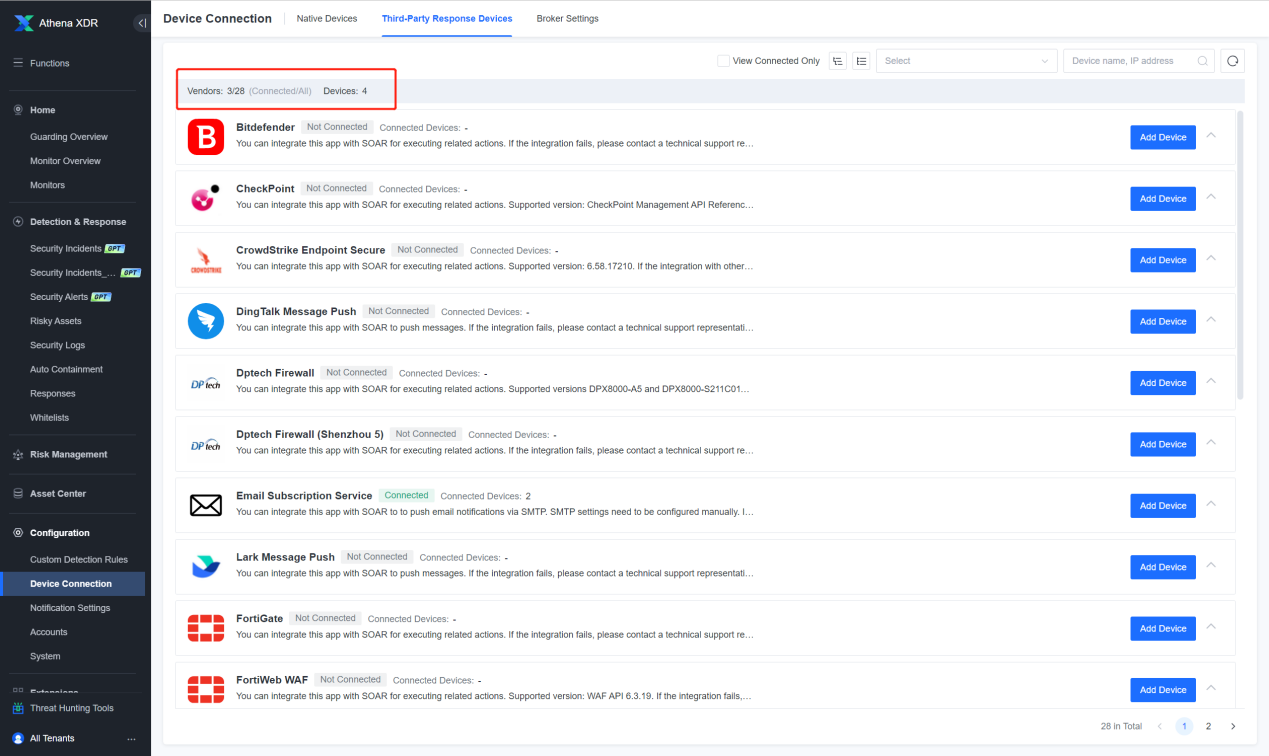Image resolution: width=1269 pixels, height=756 pixels.
Task: Add a device for CheckPoint
Action: [1163, 199]
